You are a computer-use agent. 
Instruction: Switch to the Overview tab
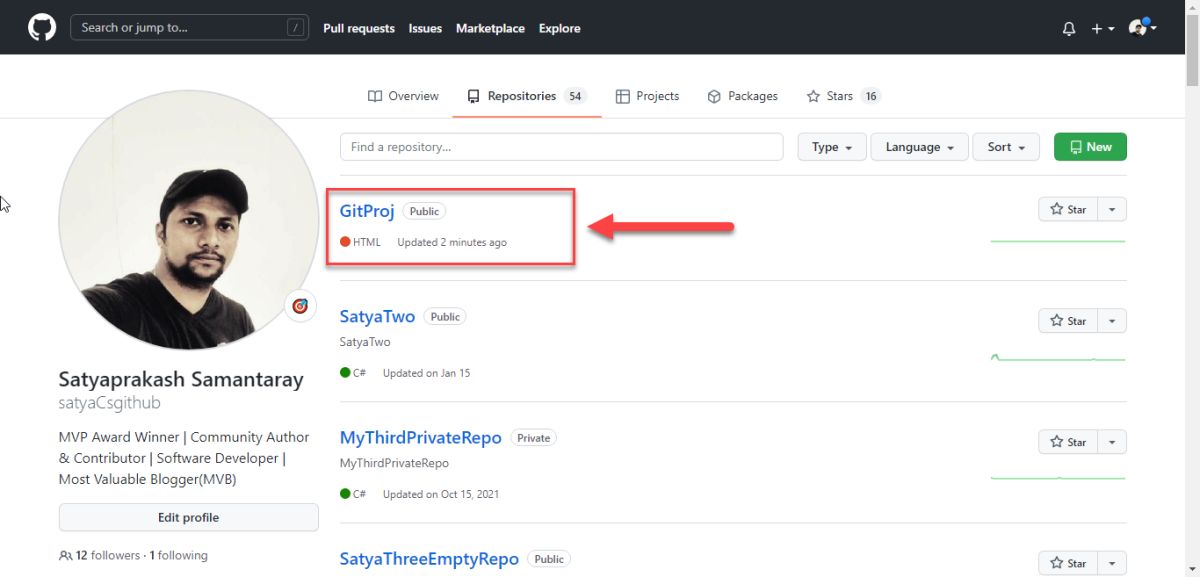coord(403,96)
